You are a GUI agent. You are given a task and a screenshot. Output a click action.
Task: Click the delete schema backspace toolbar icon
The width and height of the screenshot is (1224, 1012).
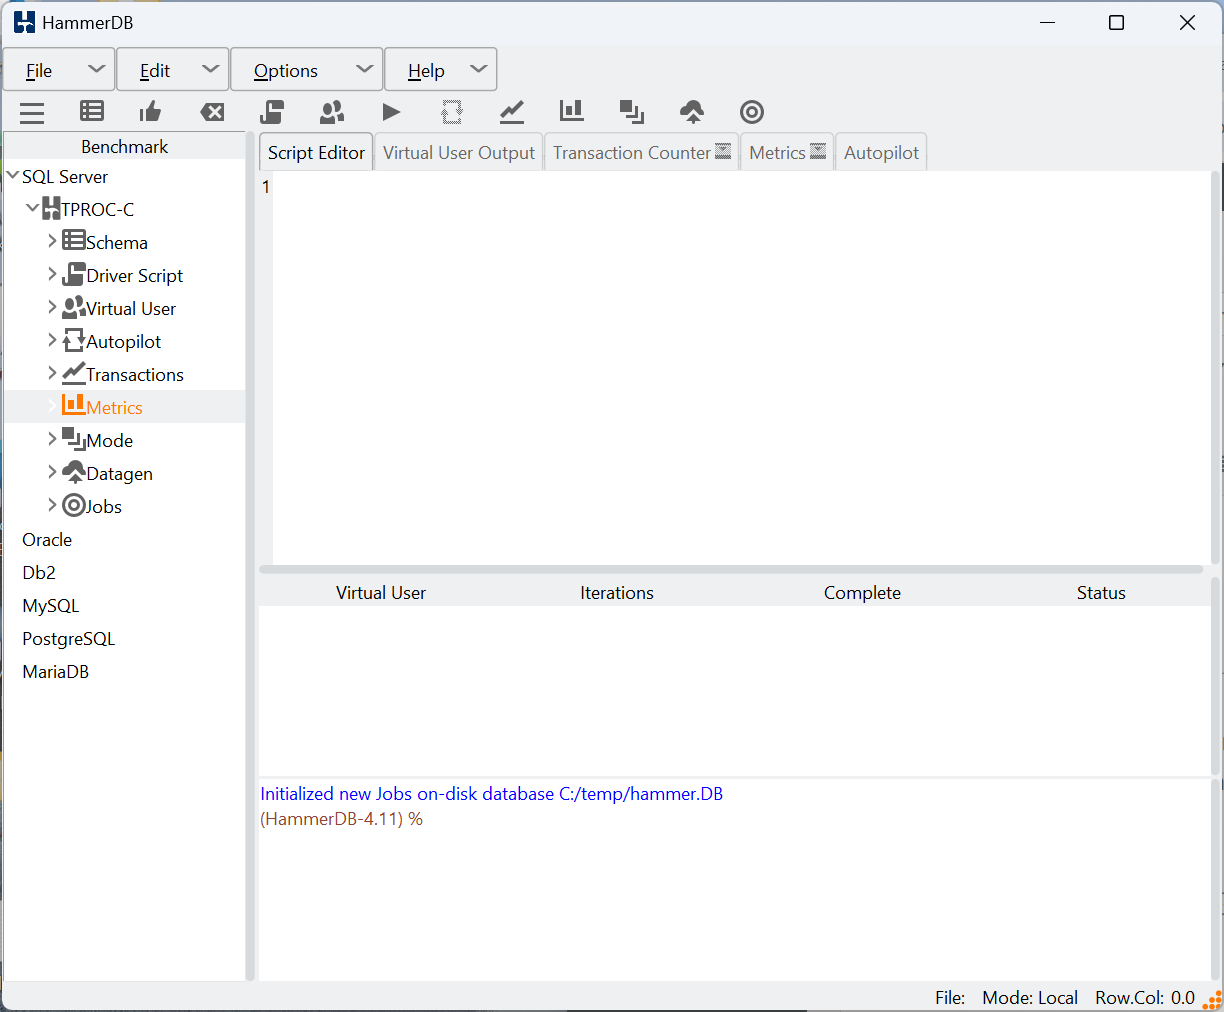pos(212,112)
